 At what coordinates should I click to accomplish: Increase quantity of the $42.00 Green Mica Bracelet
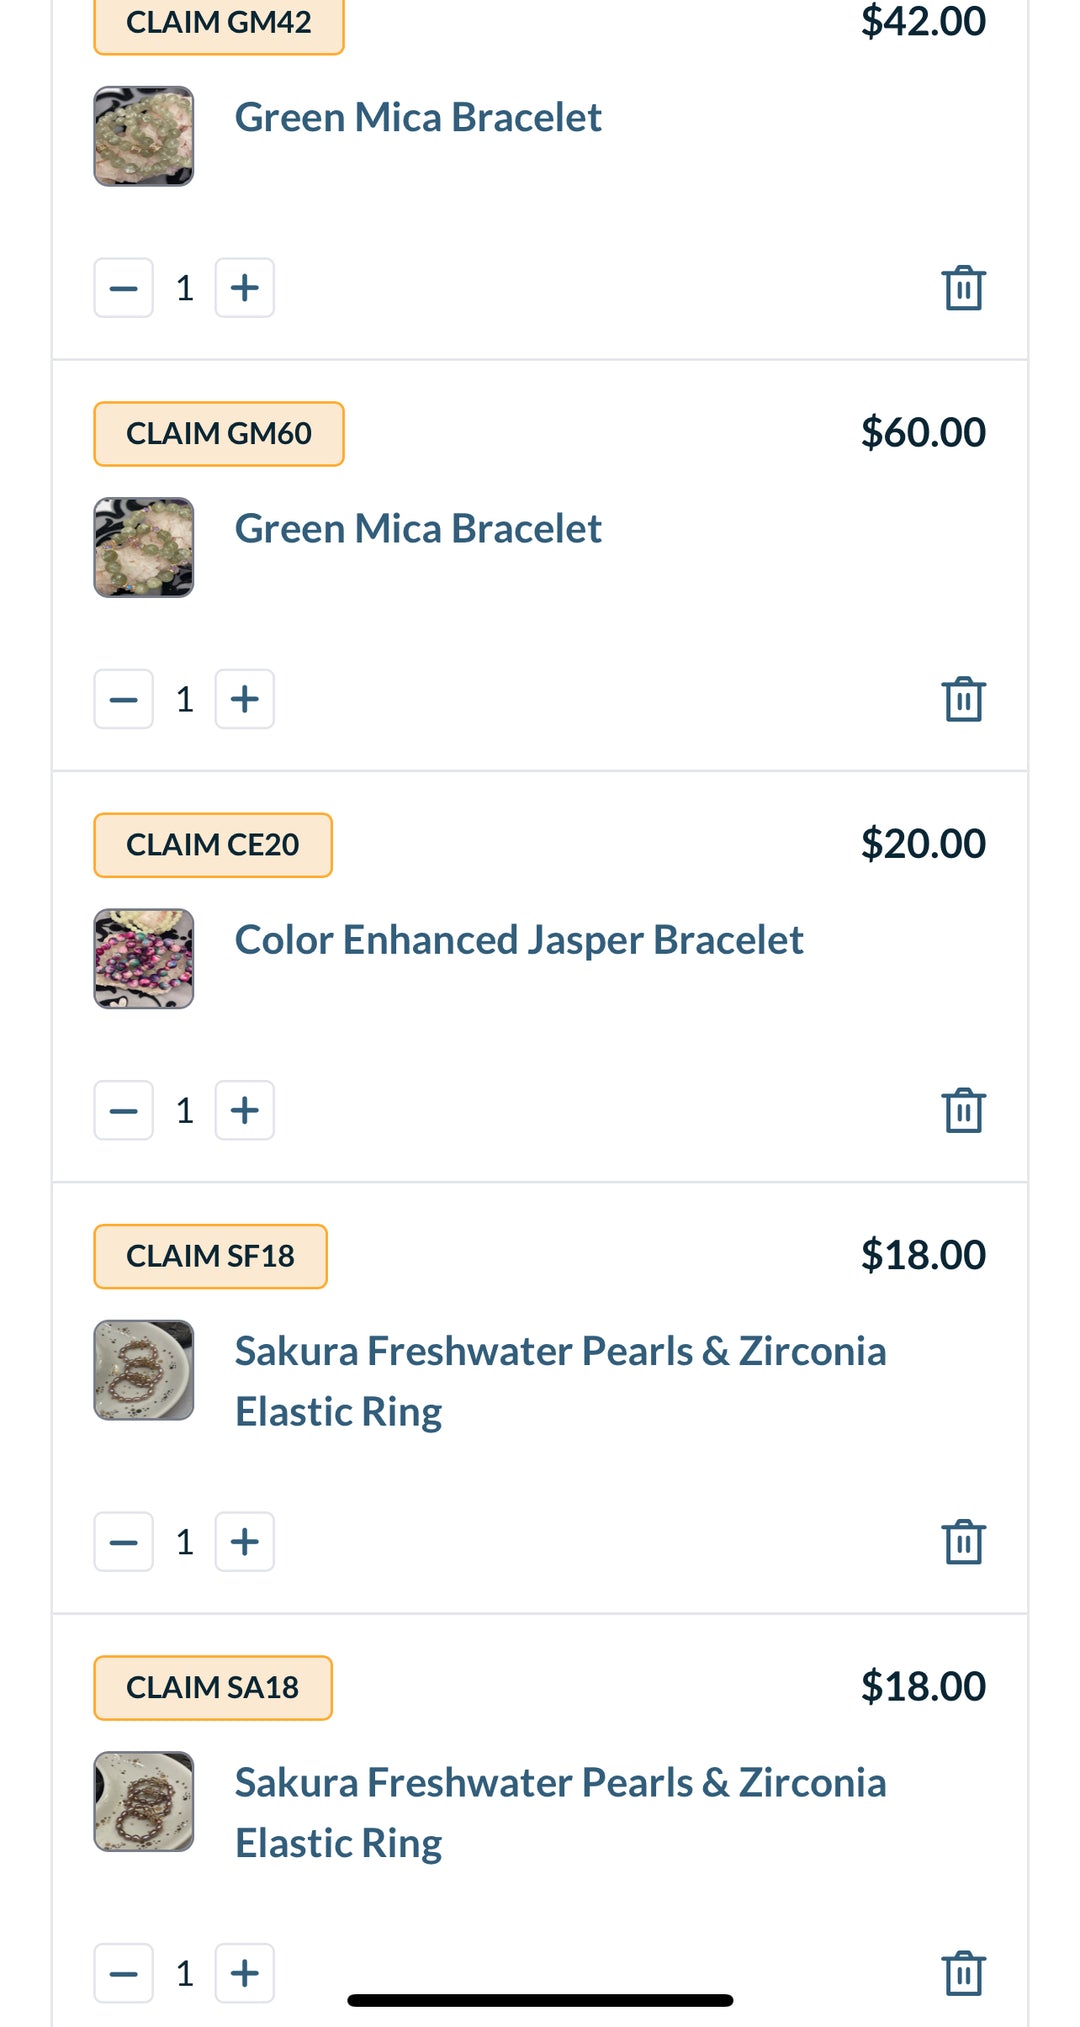(x=245, y=288)
